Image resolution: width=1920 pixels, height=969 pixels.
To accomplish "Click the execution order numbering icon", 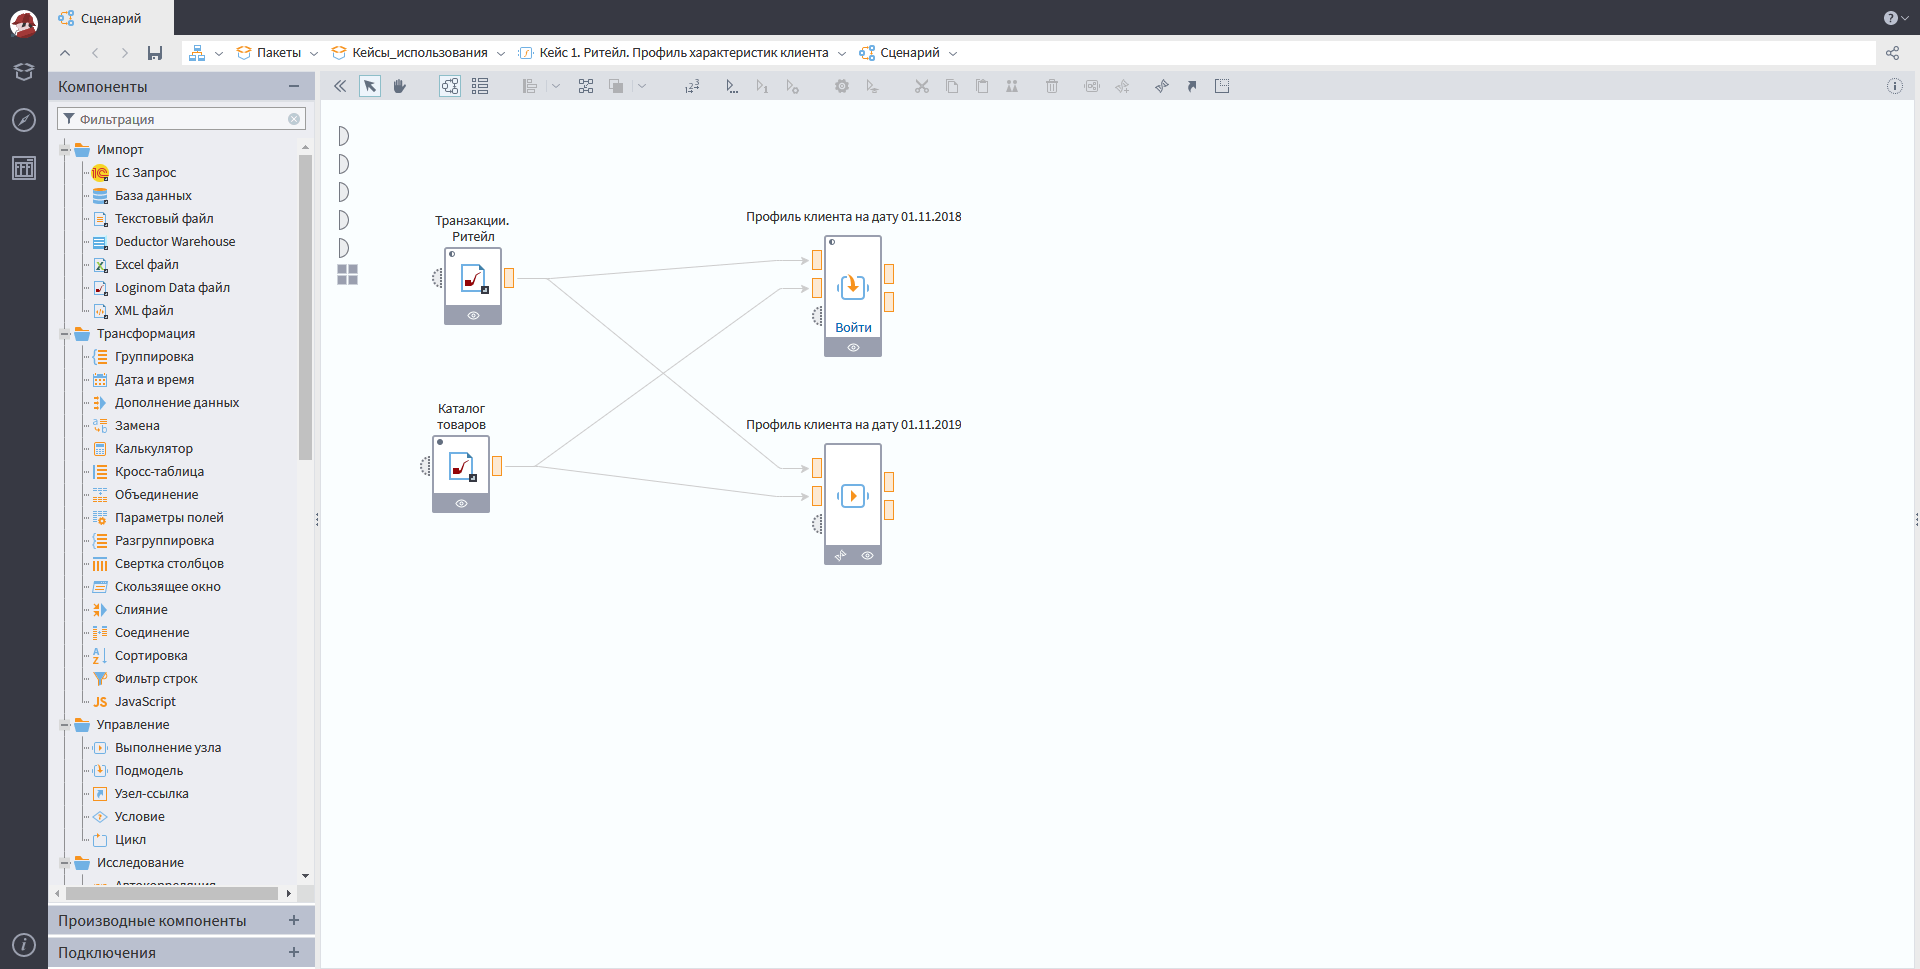I will (692, 86).
